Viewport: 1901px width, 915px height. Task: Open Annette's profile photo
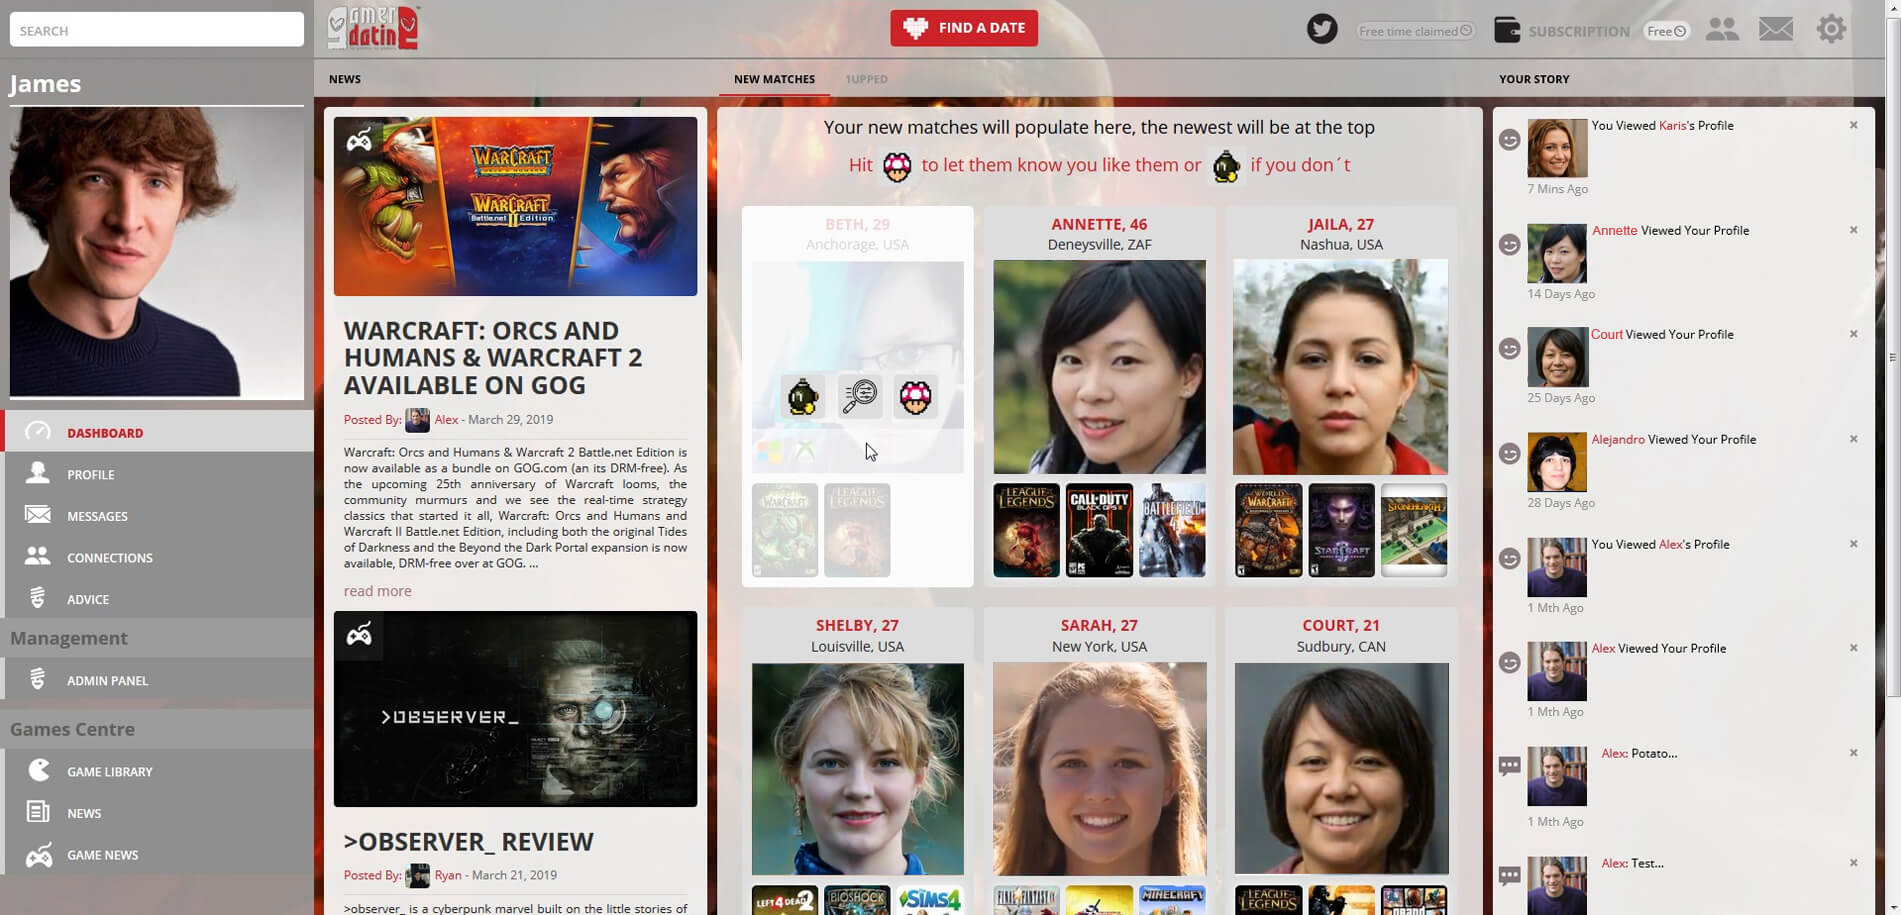click(x=1099, y=367)
